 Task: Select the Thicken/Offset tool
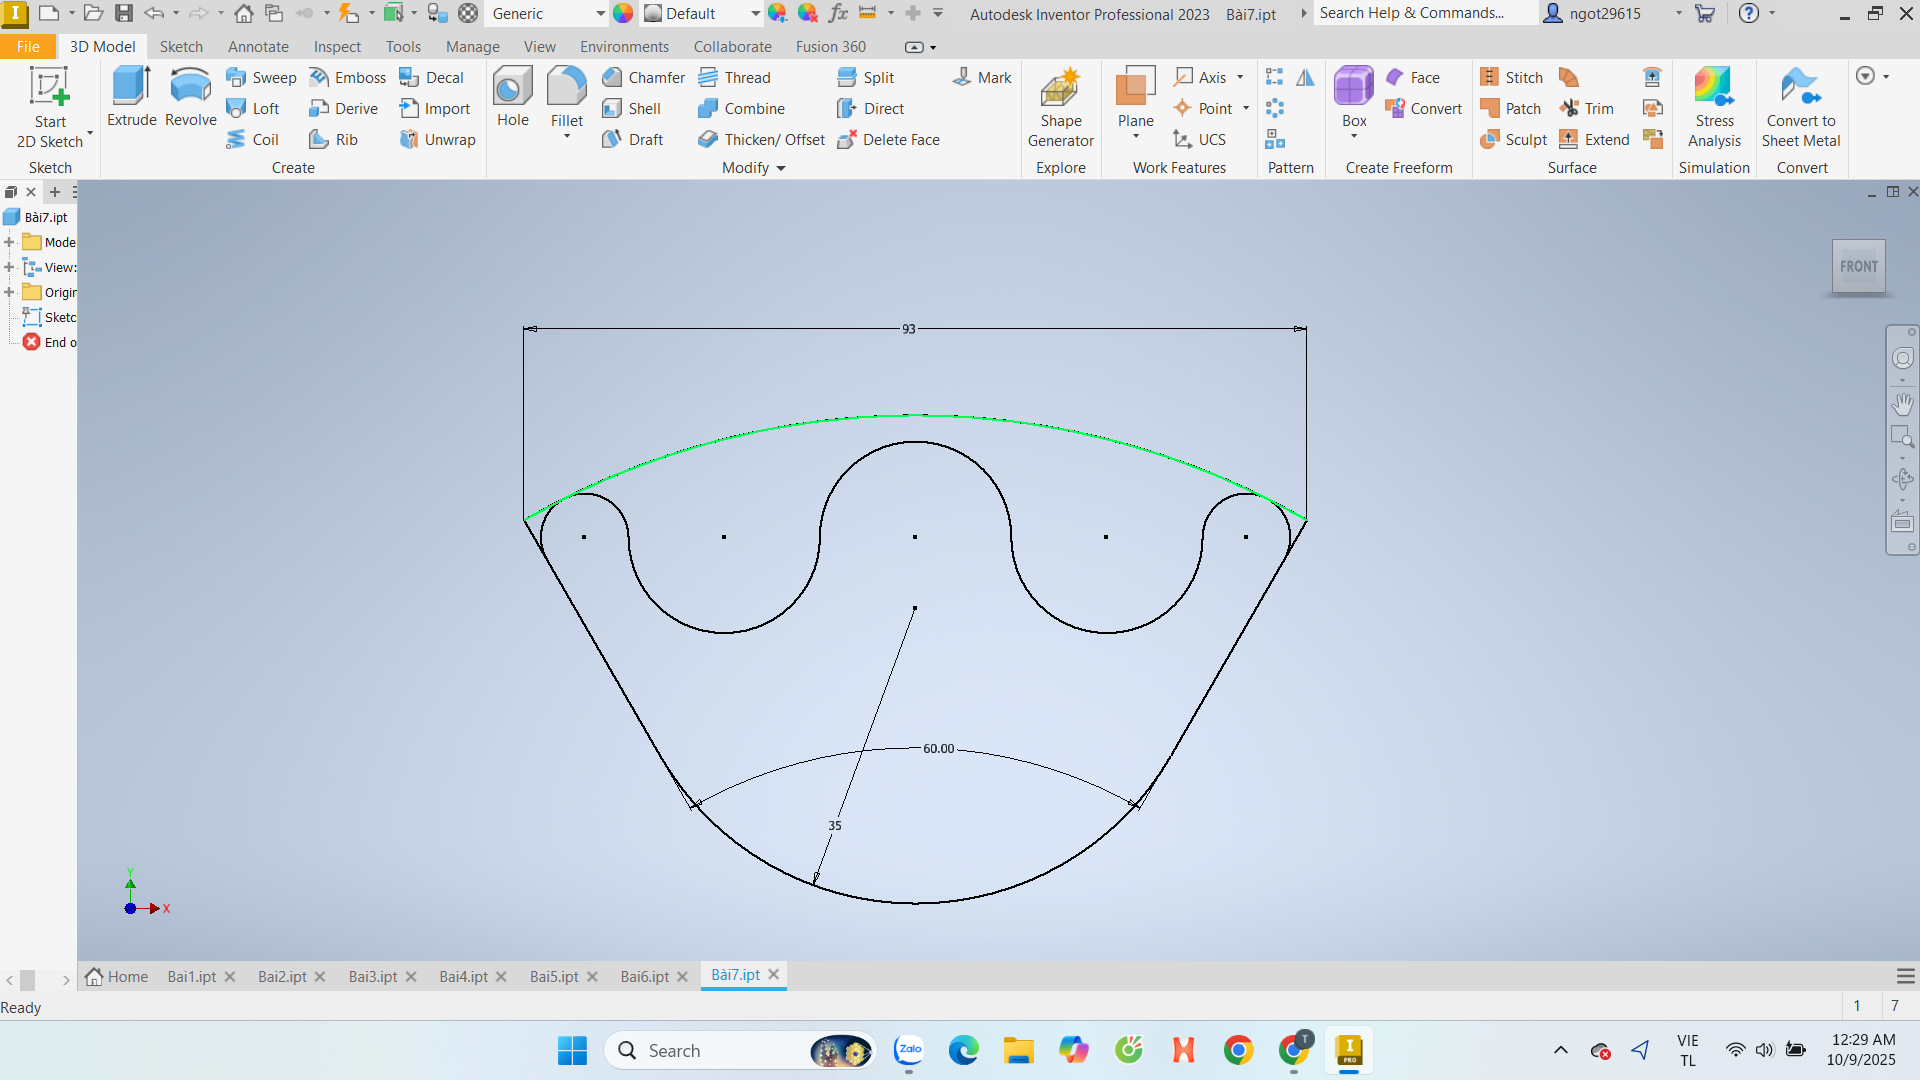(762, 140)
